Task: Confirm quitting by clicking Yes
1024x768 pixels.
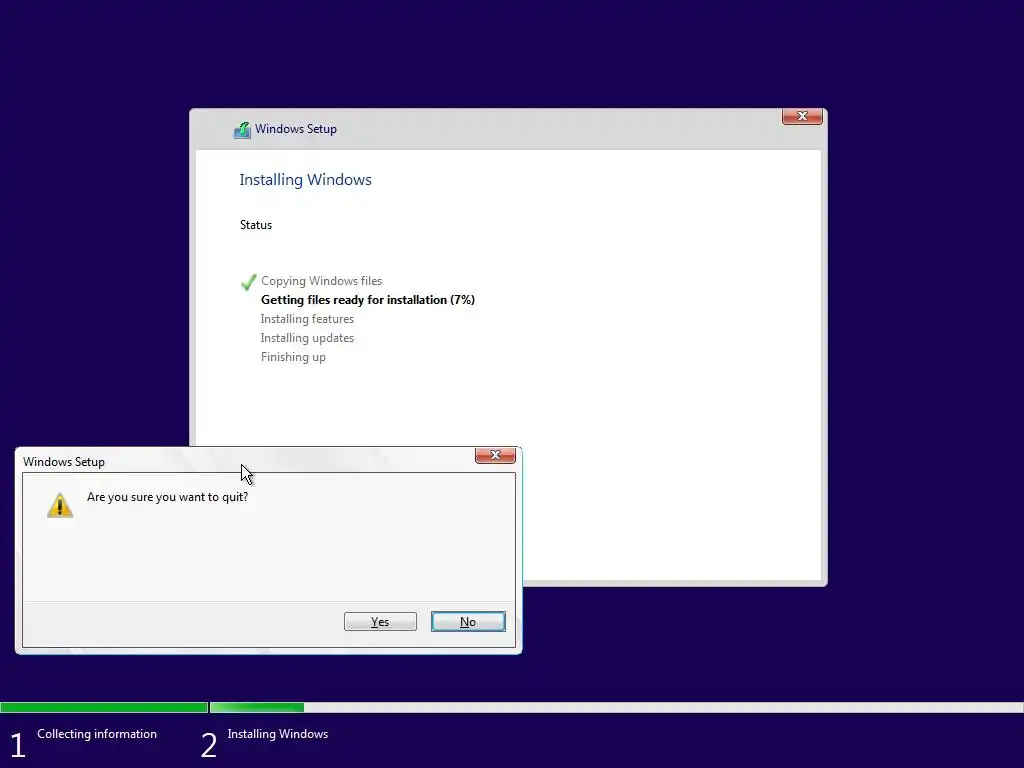Action: pyautogui.click(x=380, y=622)
